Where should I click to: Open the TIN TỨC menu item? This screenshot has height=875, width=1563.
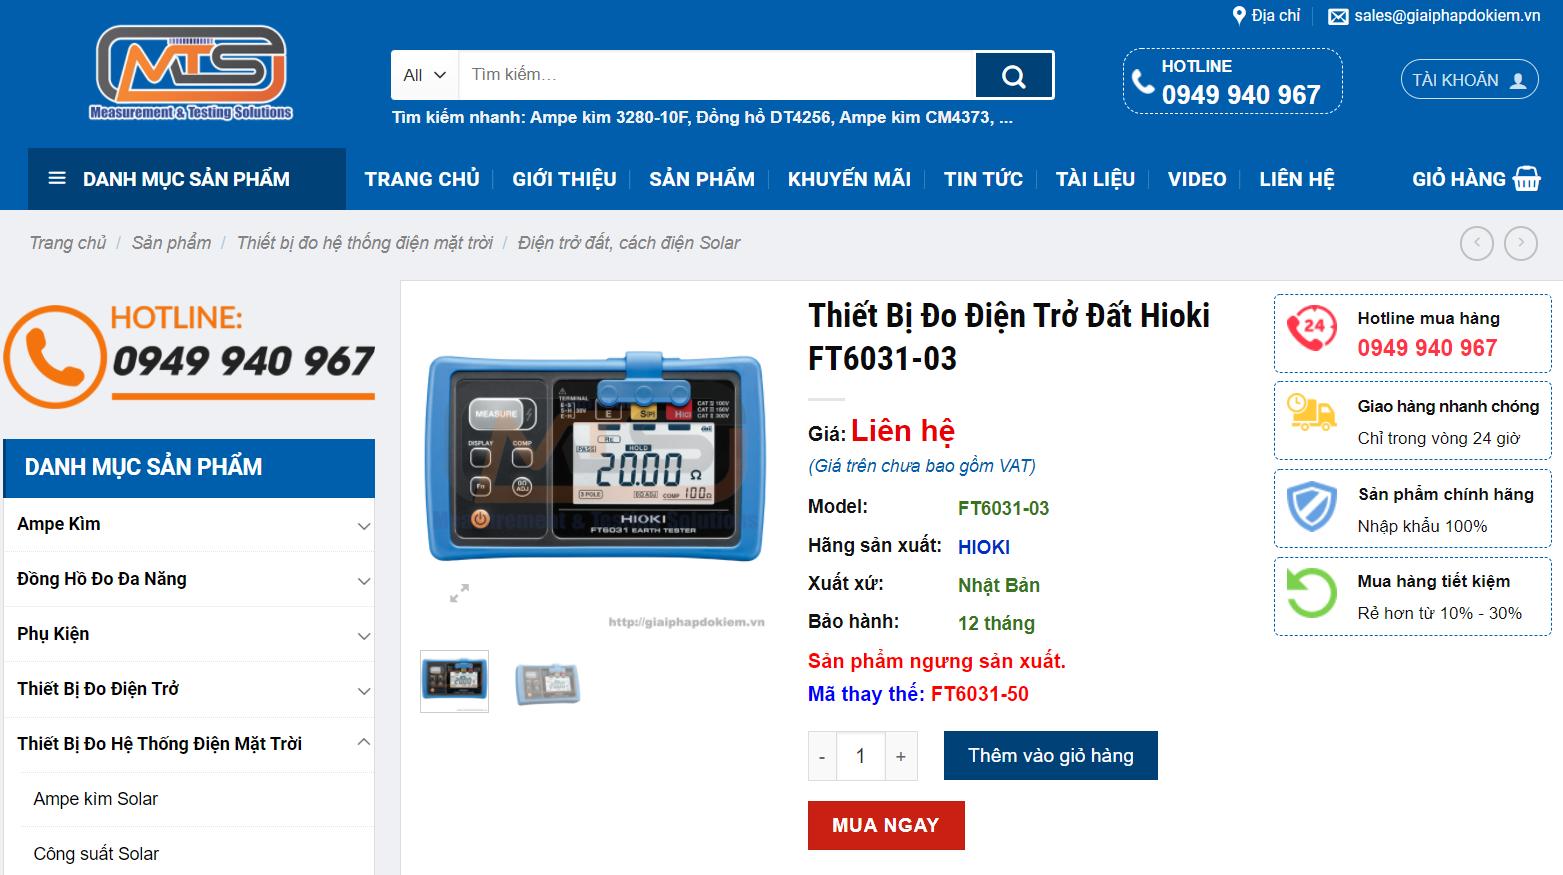983,179
